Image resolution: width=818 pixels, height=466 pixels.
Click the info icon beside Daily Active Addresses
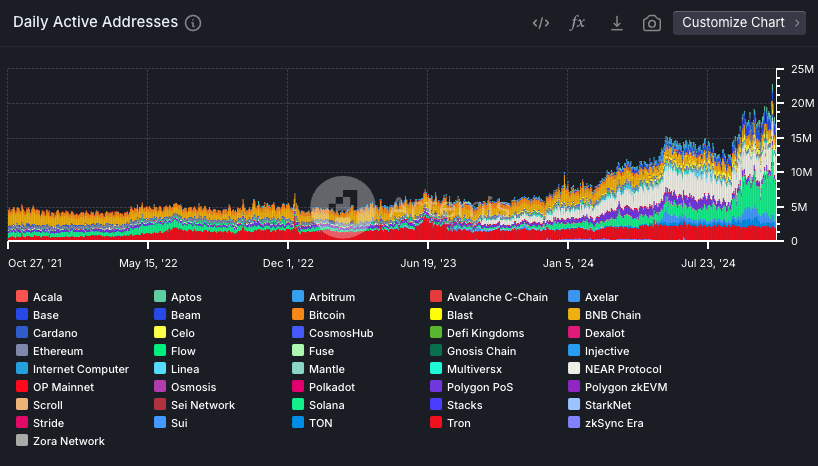193,23
